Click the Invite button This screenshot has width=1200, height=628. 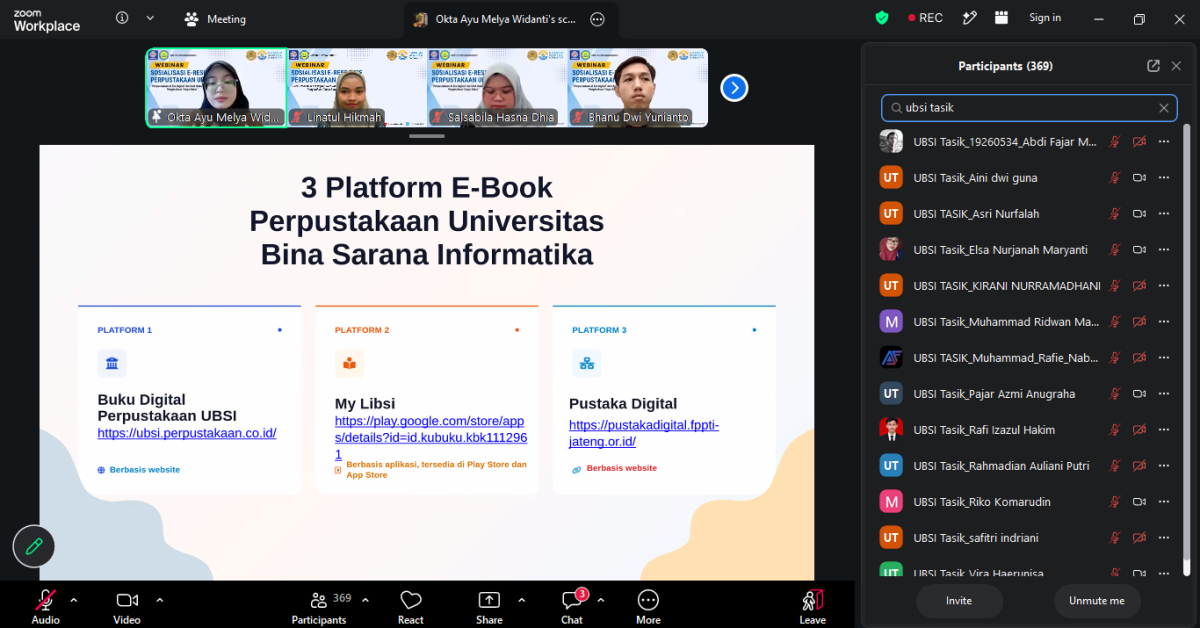pyautogui.click(x=959, y=601)
